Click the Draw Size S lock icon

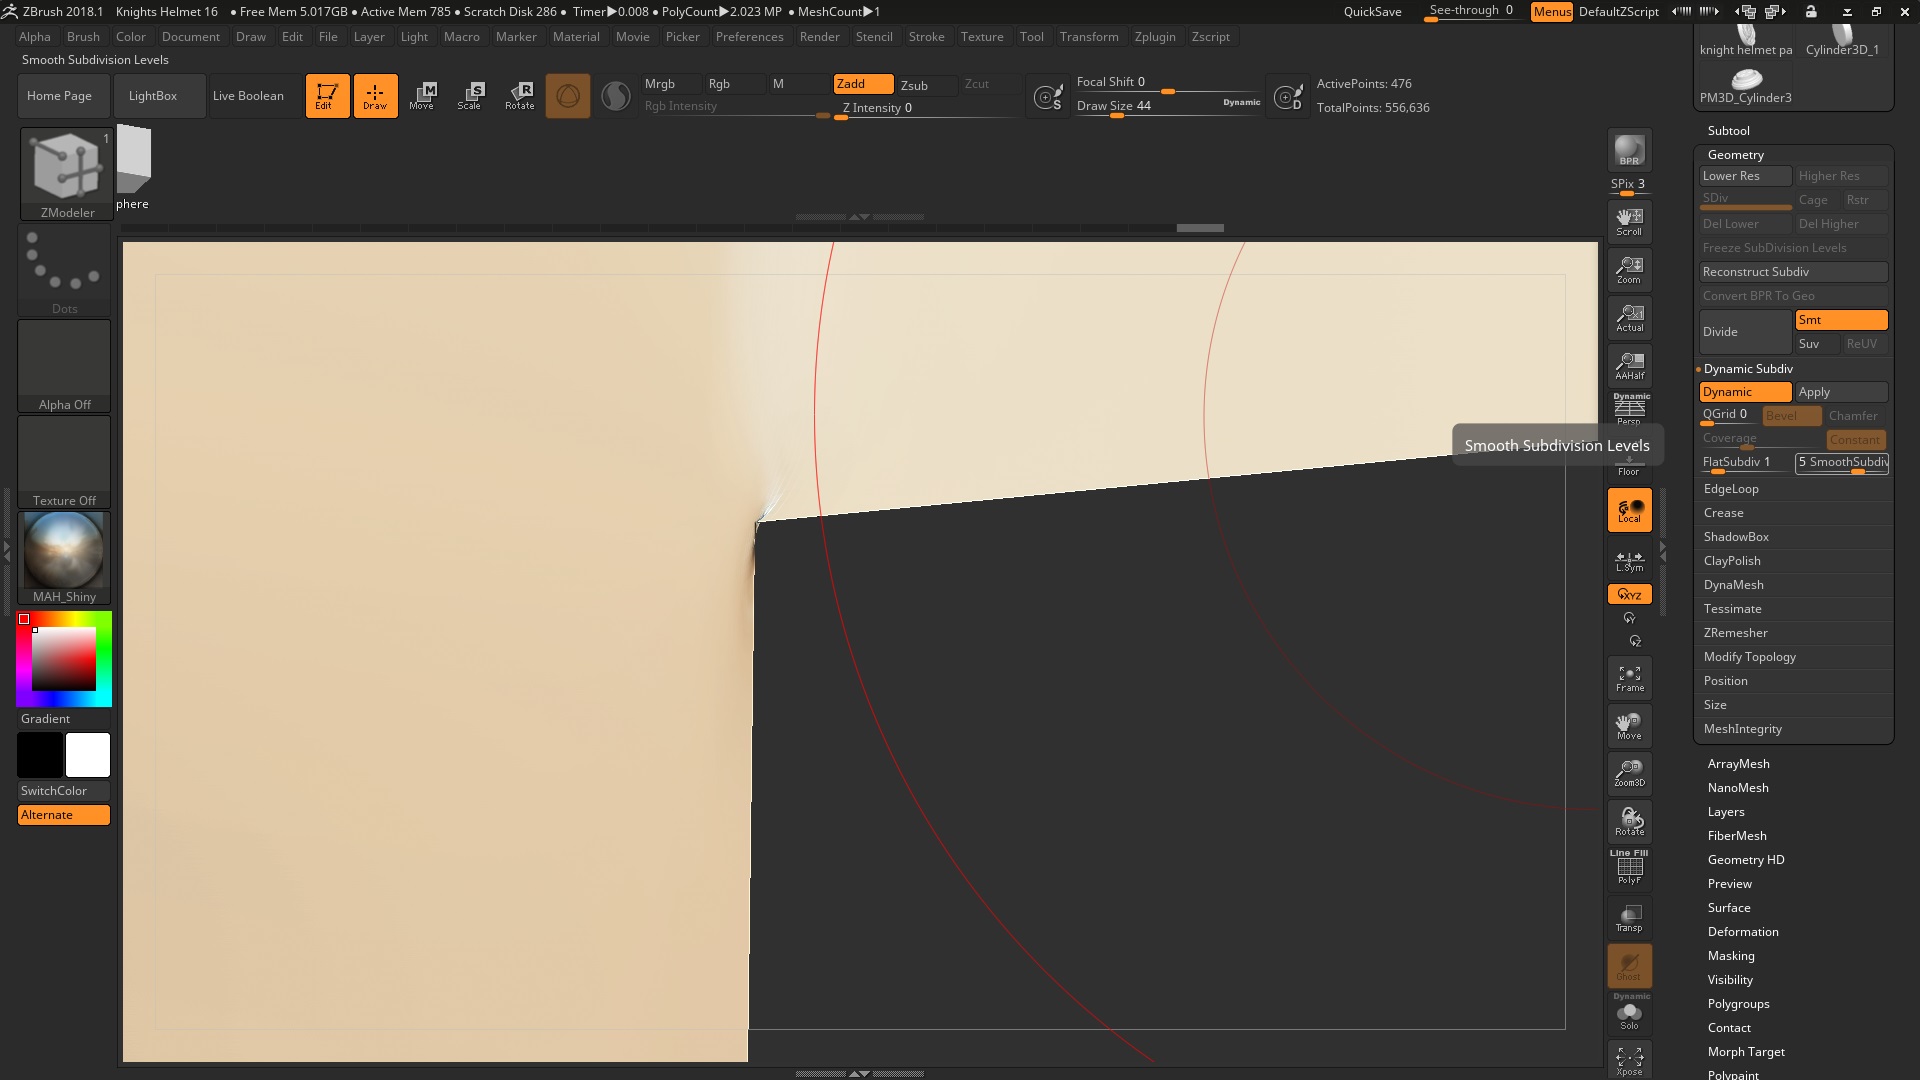click(1048, 97)
